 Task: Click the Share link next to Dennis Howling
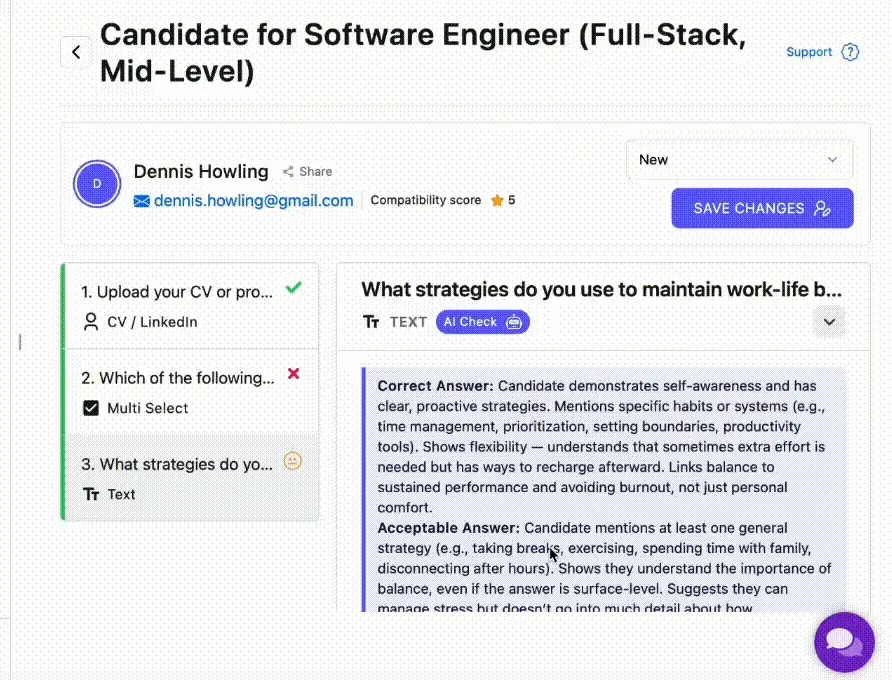click(307, 171)
